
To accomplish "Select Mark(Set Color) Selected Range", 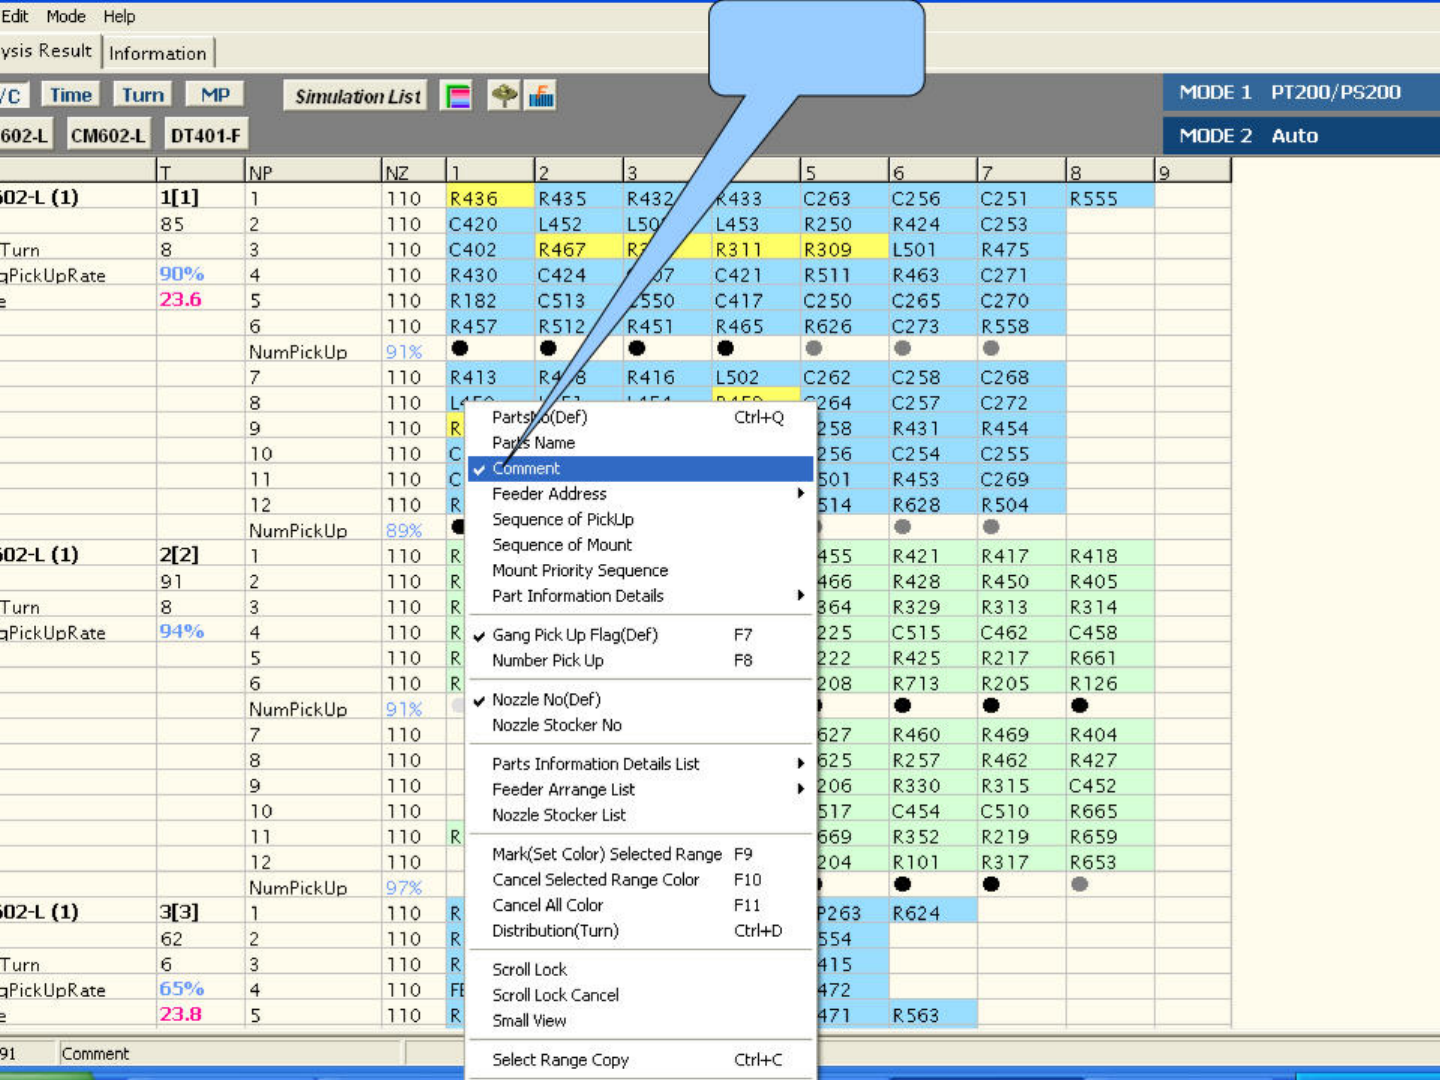I will tap(606, 854).
